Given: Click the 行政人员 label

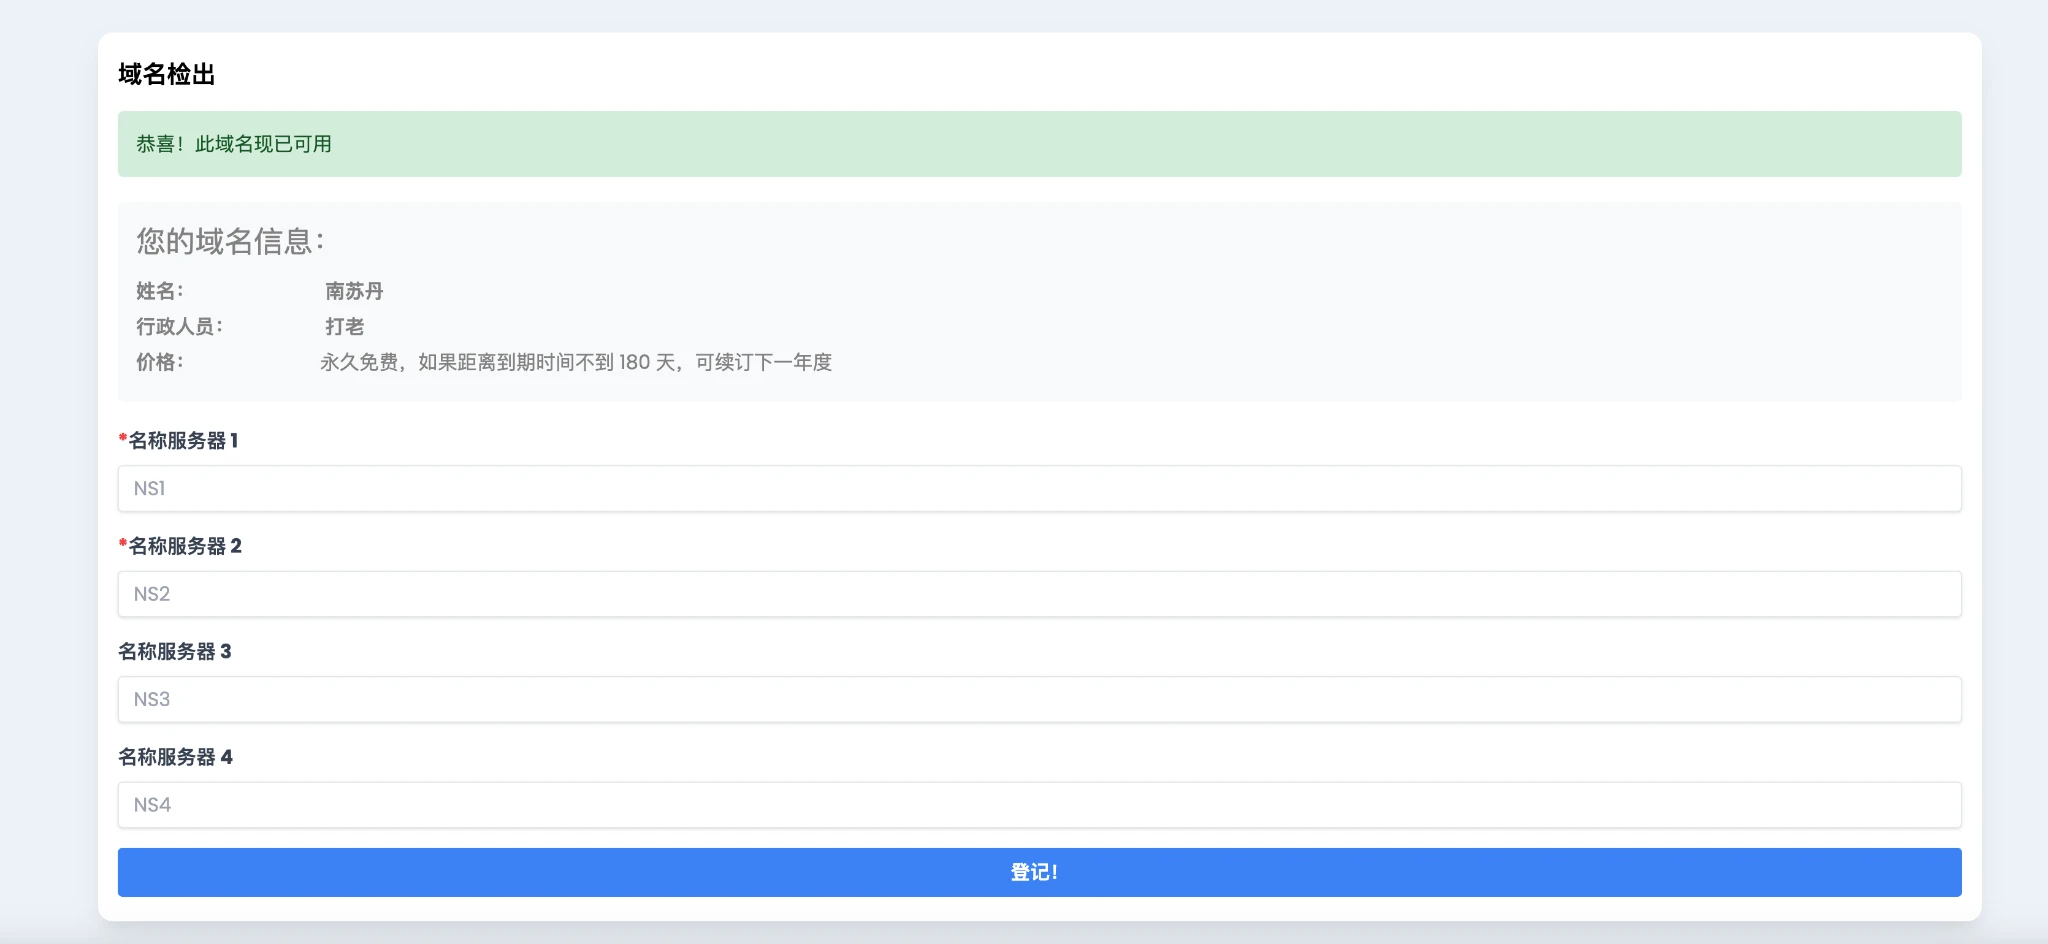Looking at the screenshot, I should pyautogui.click(x=180, y=327).
